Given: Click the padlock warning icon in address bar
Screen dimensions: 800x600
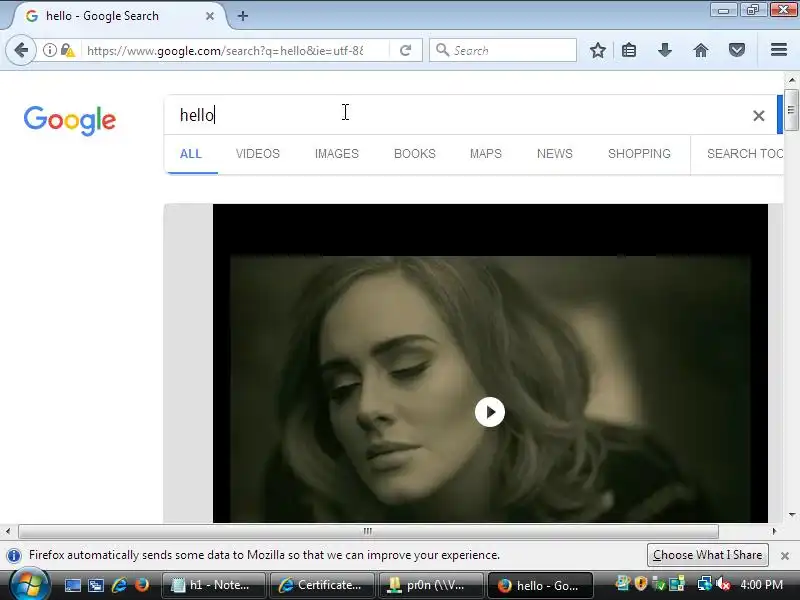Looking at the screenshot, I should click(67, 50).
